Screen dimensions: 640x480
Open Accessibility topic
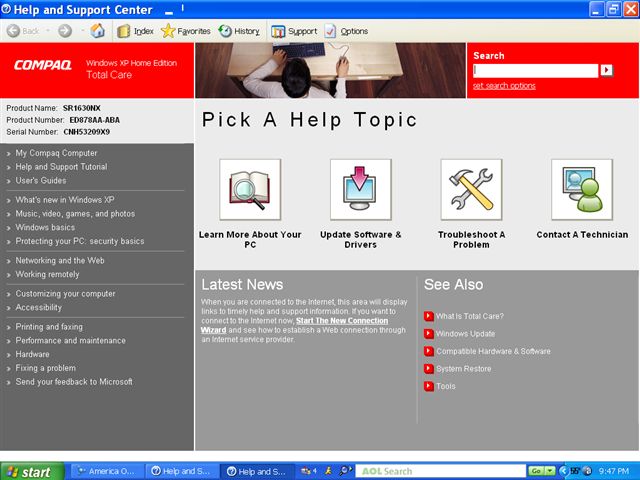coord(39,307)
